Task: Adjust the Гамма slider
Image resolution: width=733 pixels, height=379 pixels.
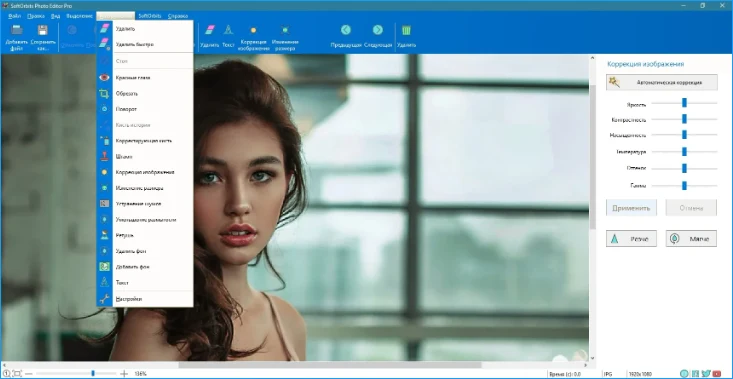Action: [x=684, y=186]
